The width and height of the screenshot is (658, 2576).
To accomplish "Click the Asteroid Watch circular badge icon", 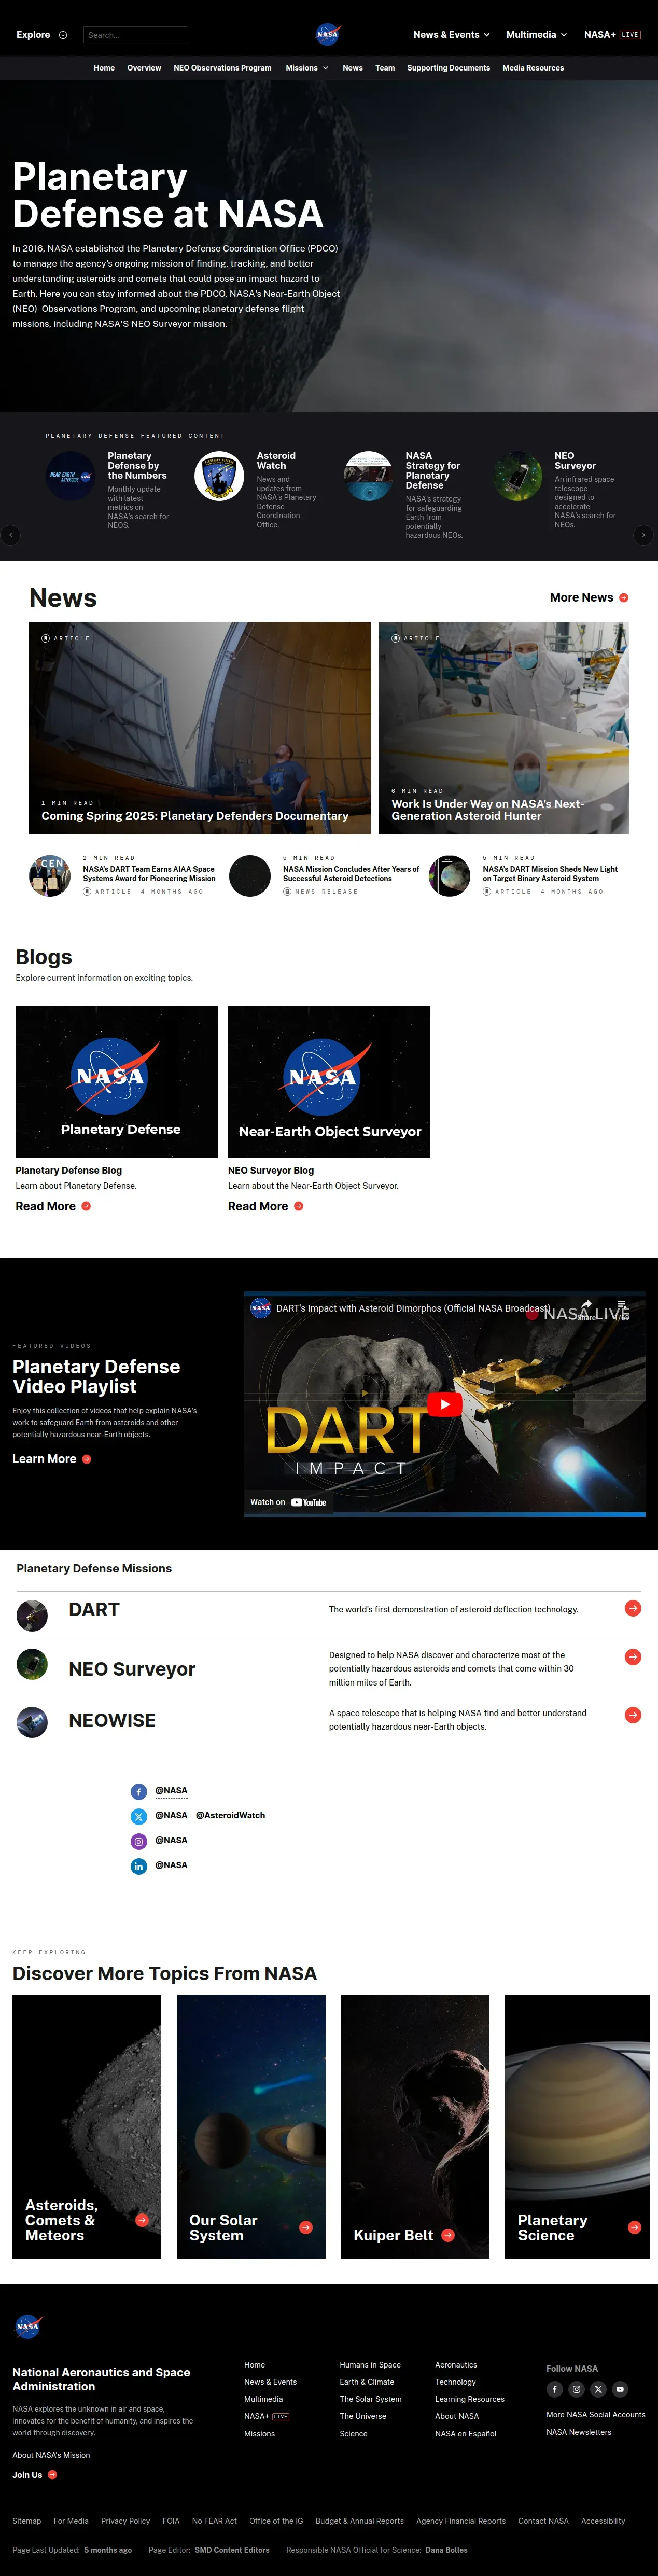I will (219, 477).
